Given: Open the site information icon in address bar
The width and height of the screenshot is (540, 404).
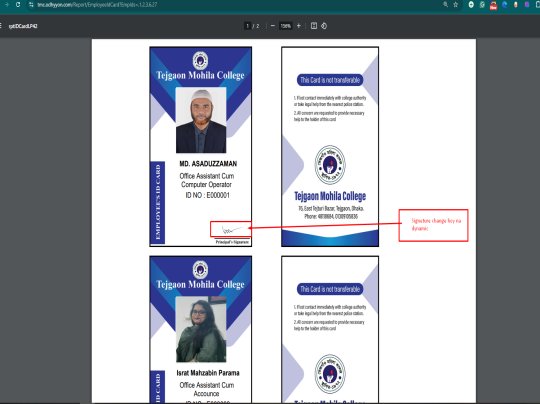Looking at the screenshot, I should [x=31, y=4].
